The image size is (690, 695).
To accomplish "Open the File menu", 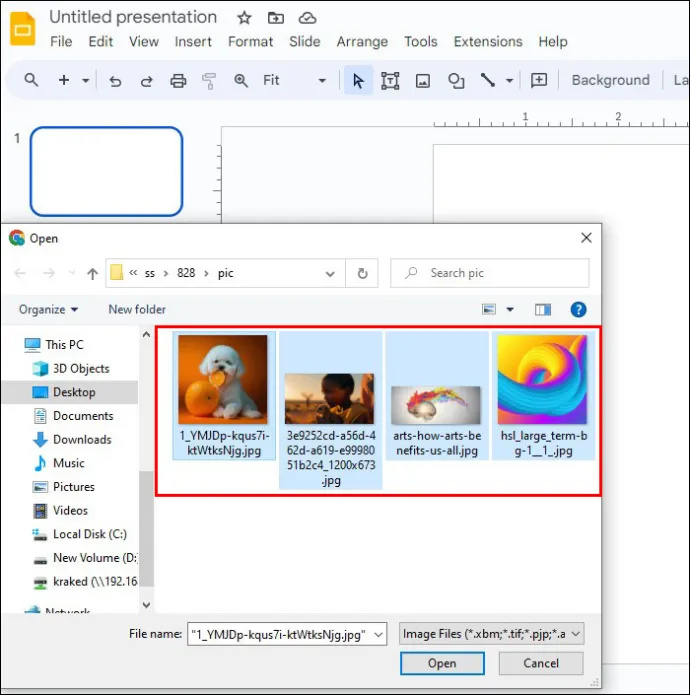I will [x=61, y=42].
